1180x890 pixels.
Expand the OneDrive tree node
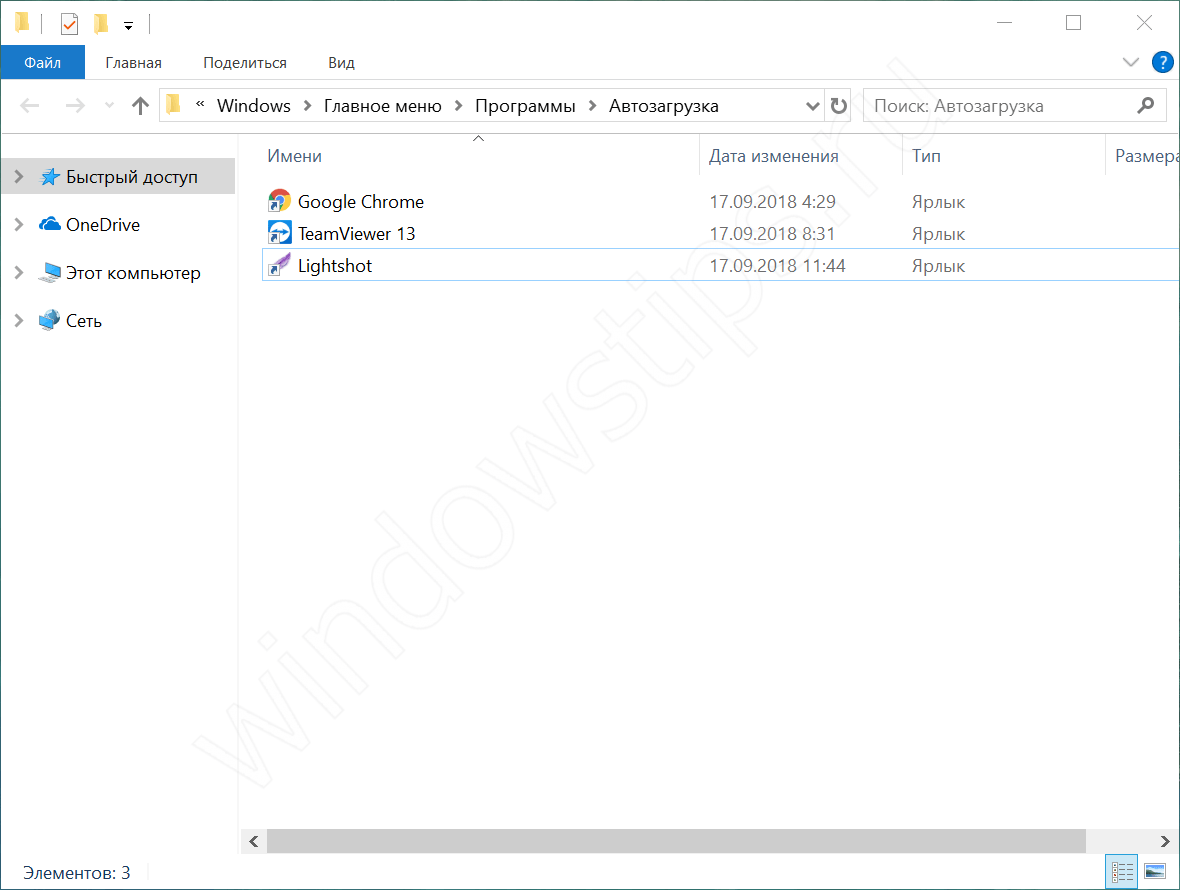18,225
